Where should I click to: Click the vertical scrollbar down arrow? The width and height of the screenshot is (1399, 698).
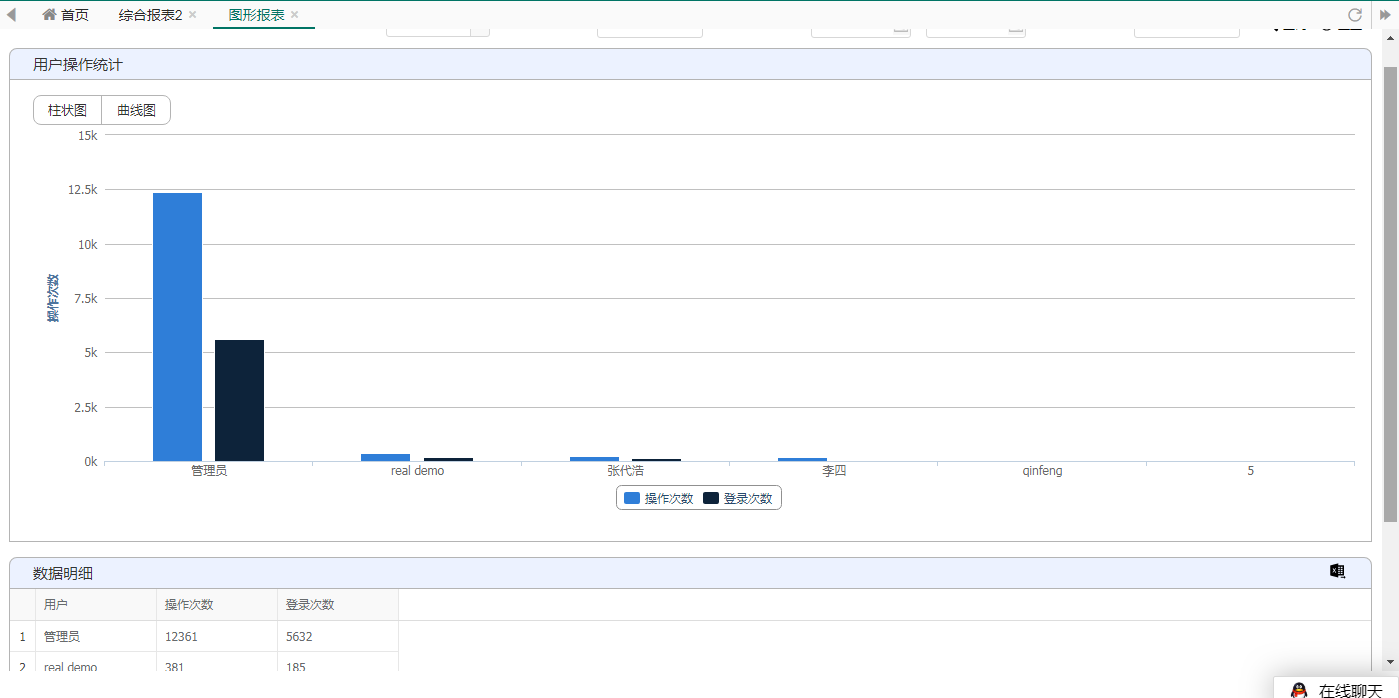pyautogui.click(x=1390, y=662)
